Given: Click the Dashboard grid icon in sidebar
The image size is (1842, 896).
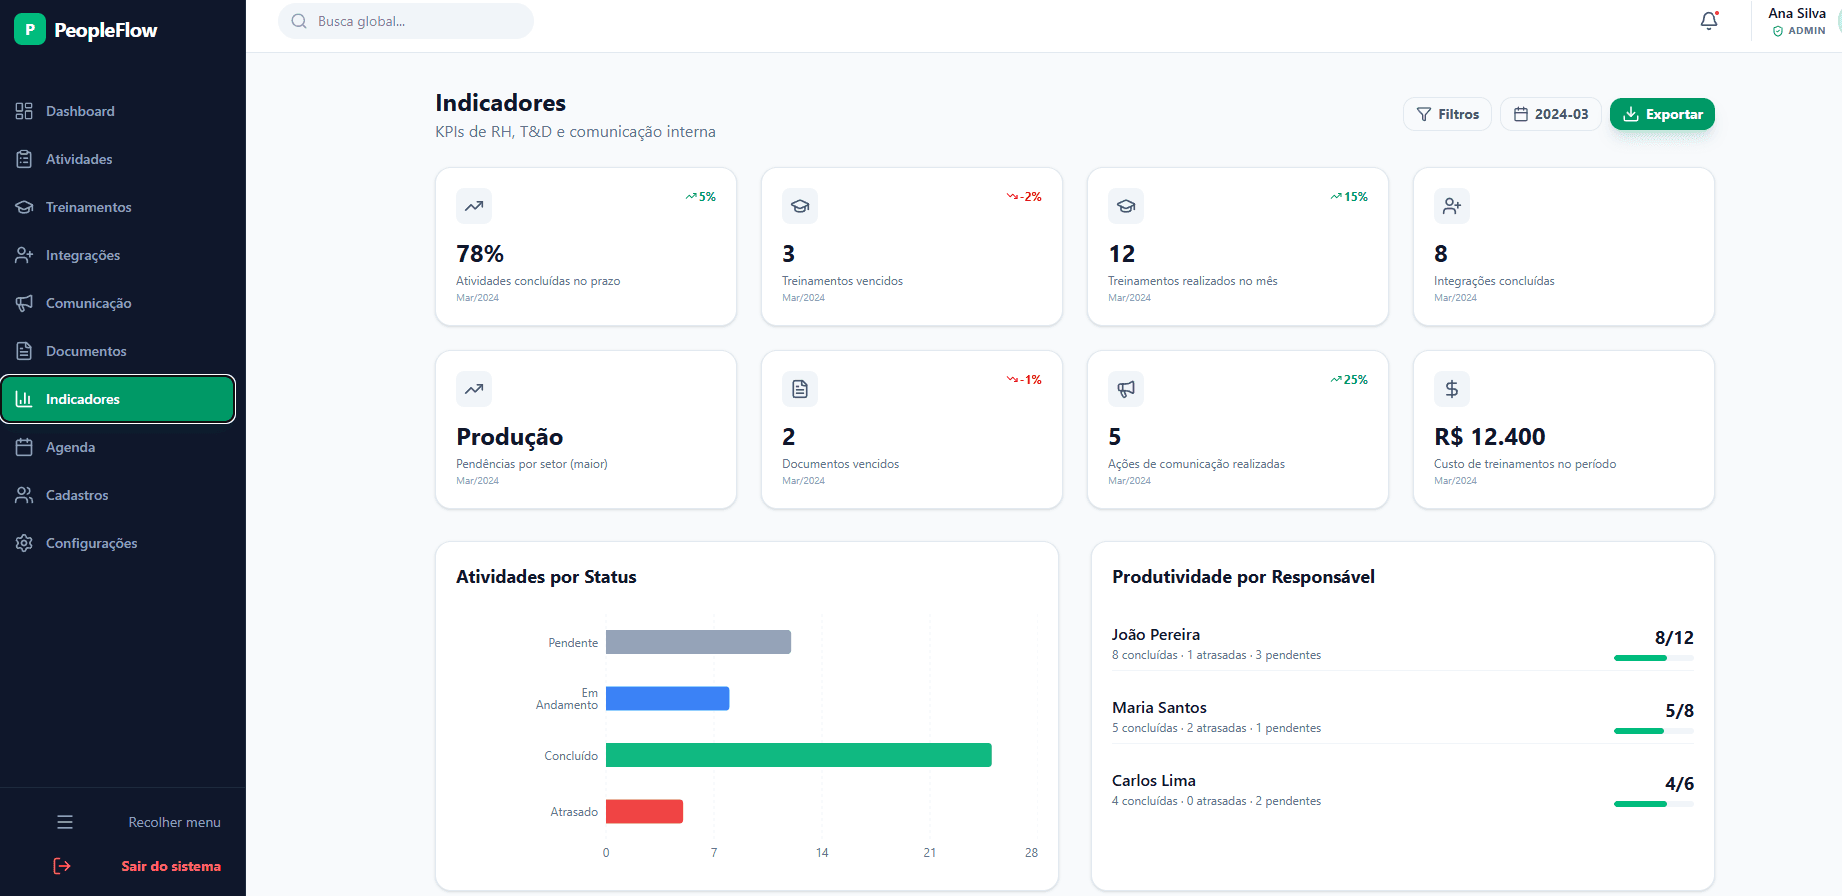Looking at the screenshot, I should pos(24,111).
